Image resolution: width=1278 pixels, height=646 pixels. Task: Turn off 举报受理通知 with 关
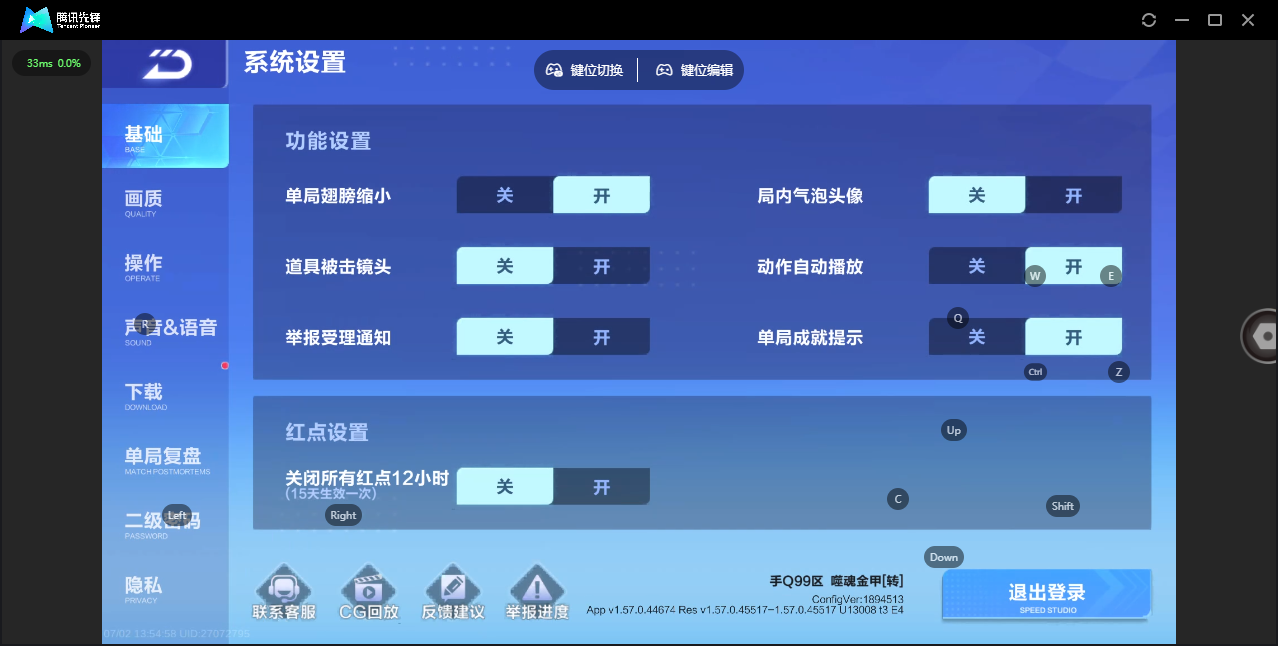click(505, 337)
